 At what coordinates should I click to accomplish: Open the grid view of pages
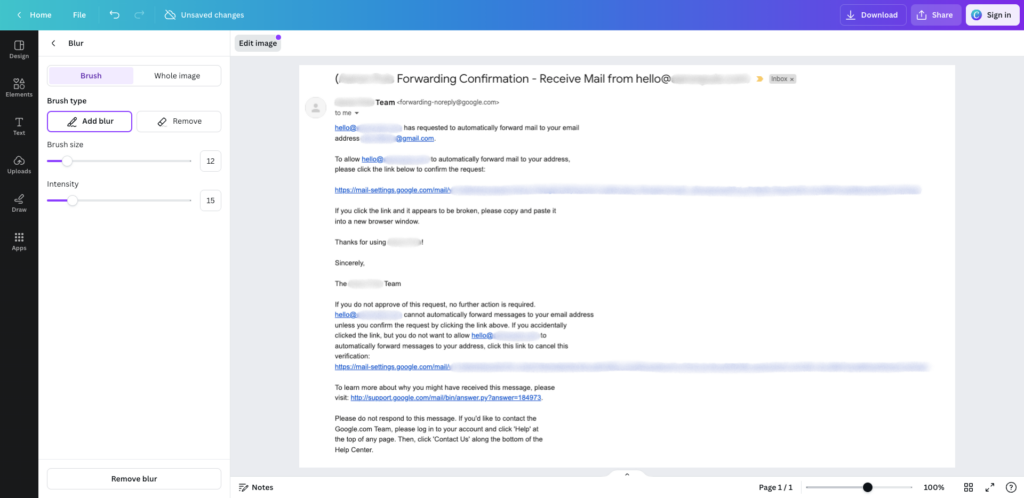coord(968,488)
